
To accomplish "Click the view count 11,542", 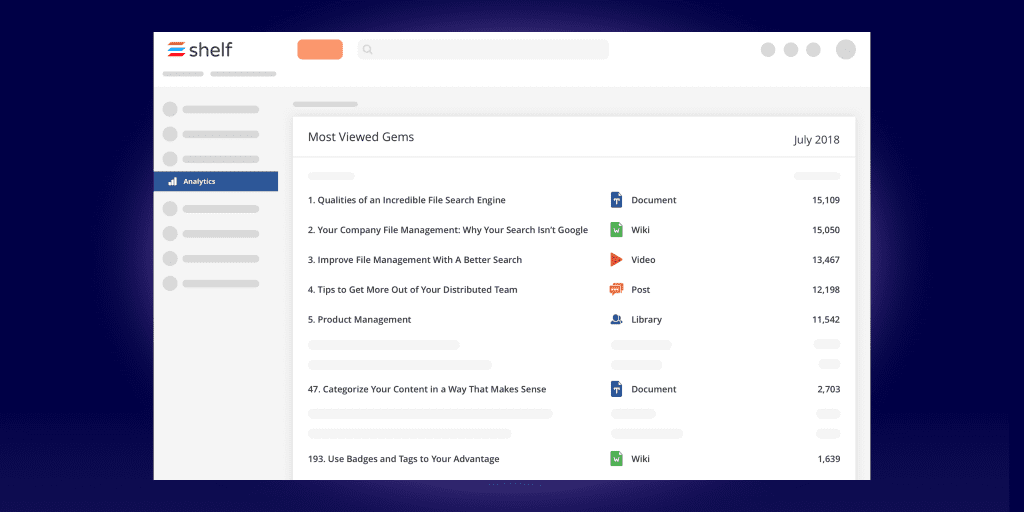I will coord(826,319).
